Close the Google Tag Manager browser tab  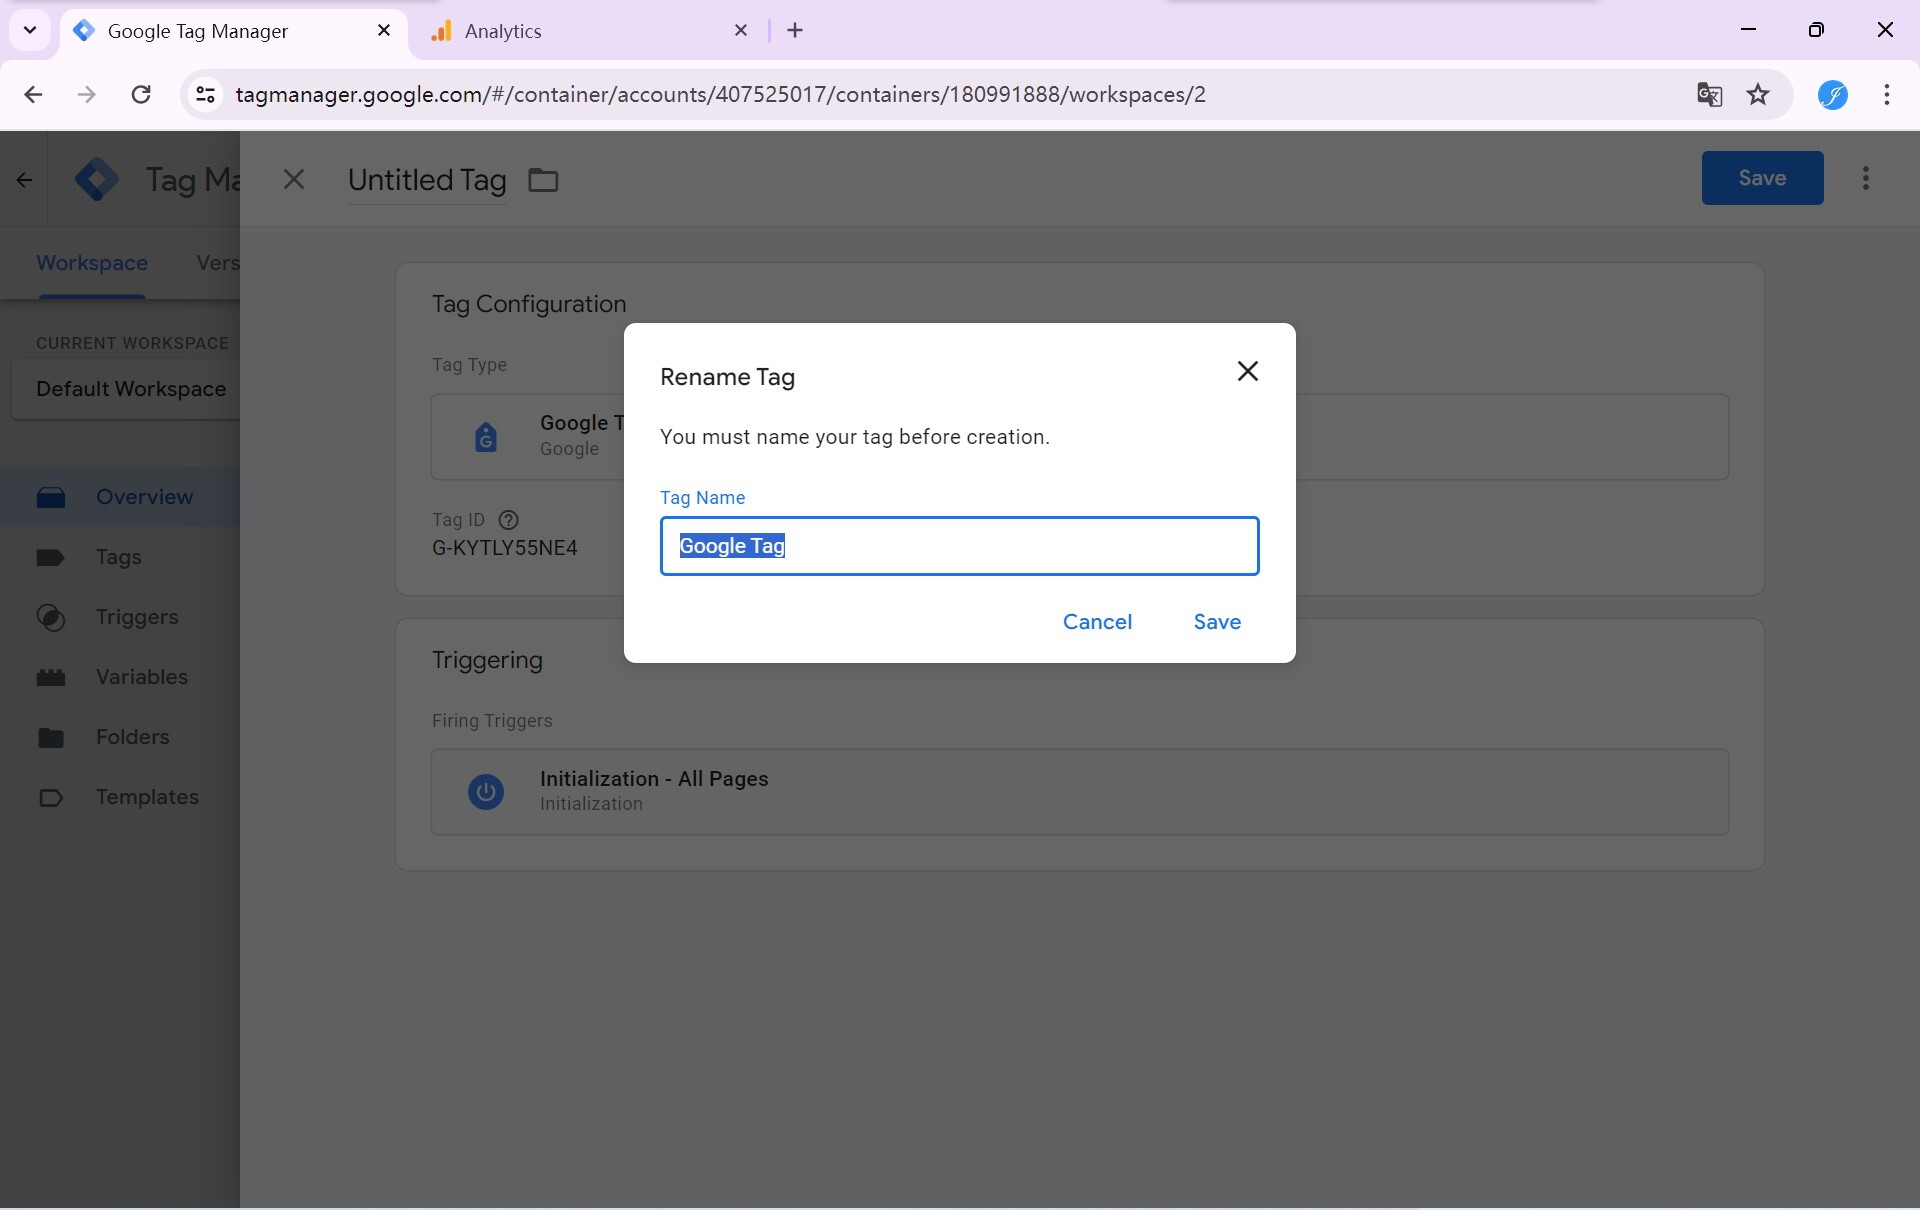click(384, 31)
